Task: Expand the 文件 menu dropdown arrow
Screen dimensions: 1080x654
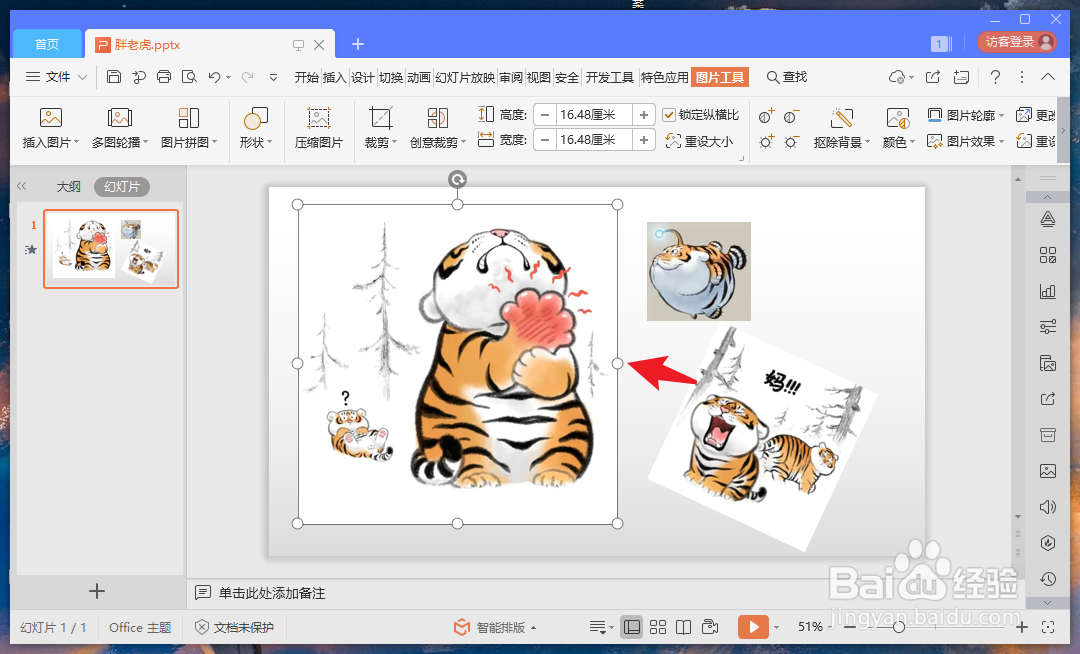Action: click(83, 77)
